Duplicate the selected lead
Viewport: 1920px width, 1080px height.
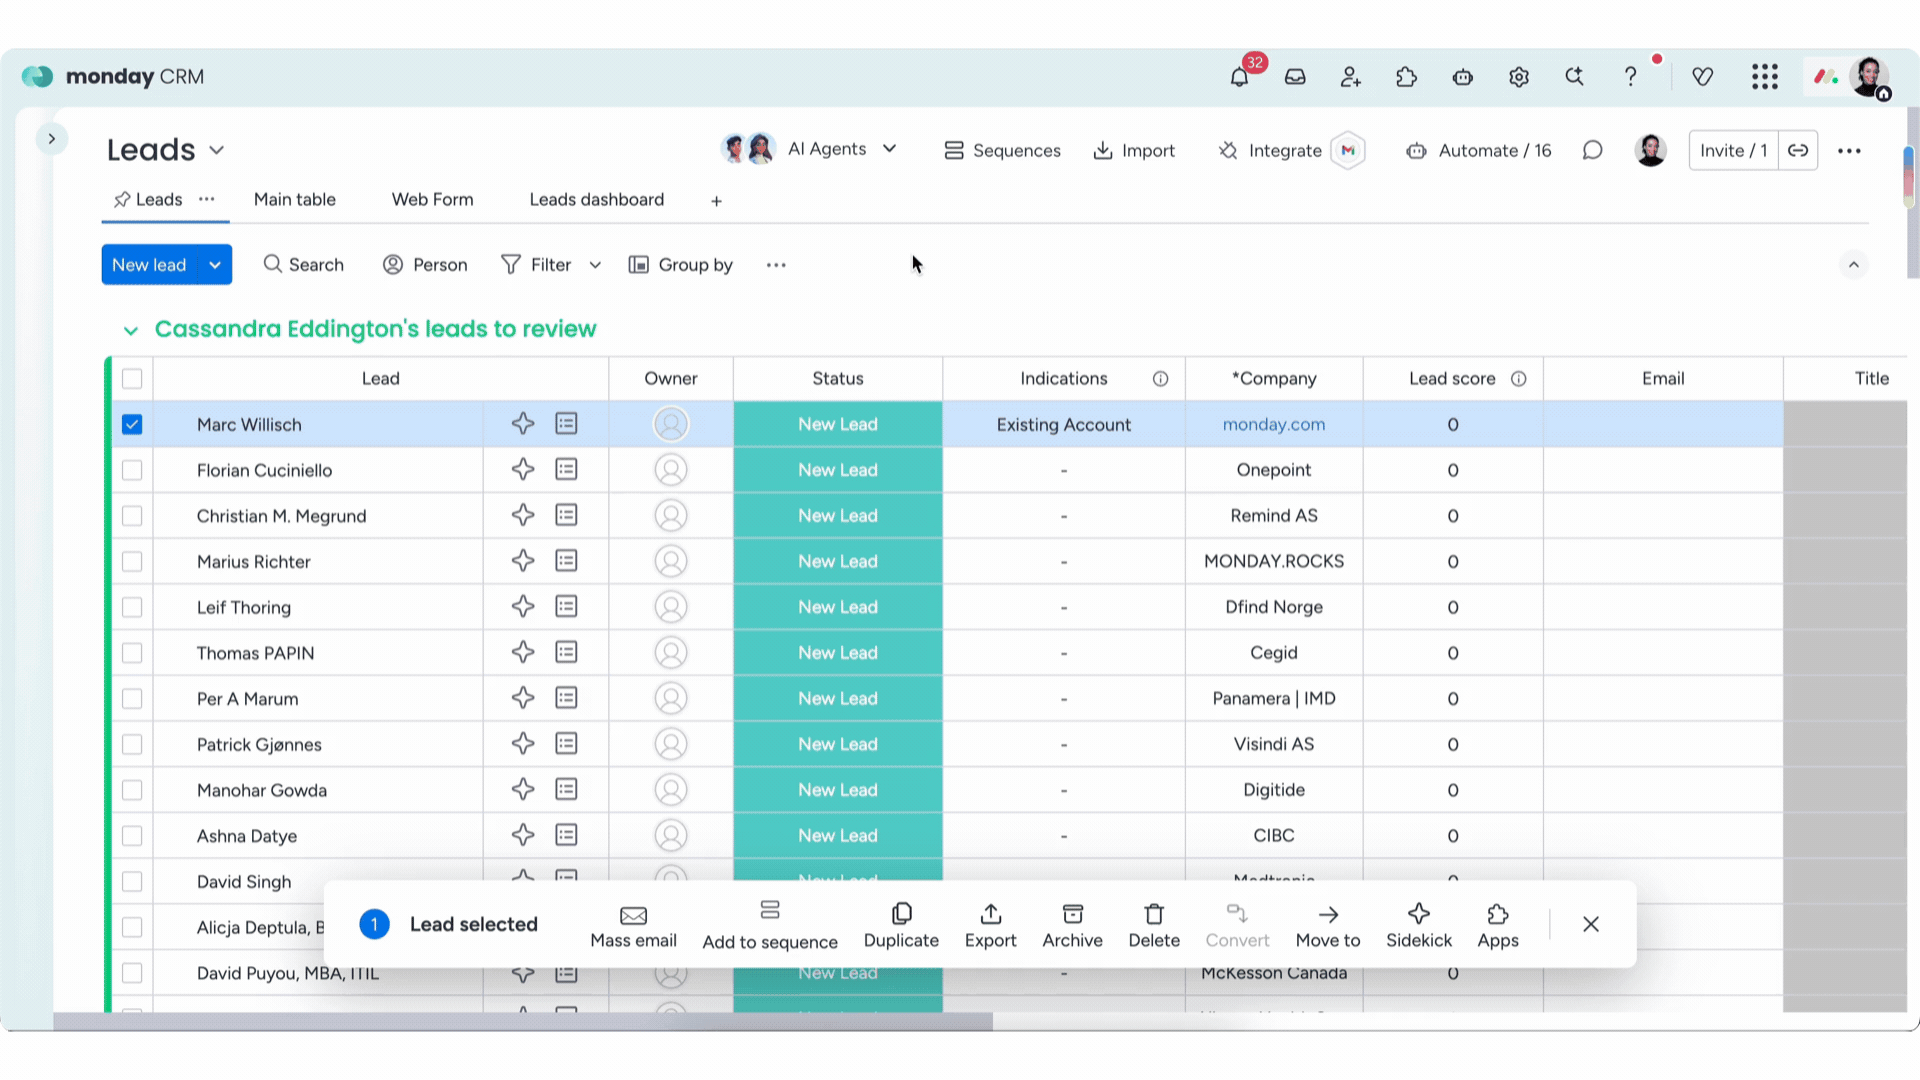coord(901,926)
